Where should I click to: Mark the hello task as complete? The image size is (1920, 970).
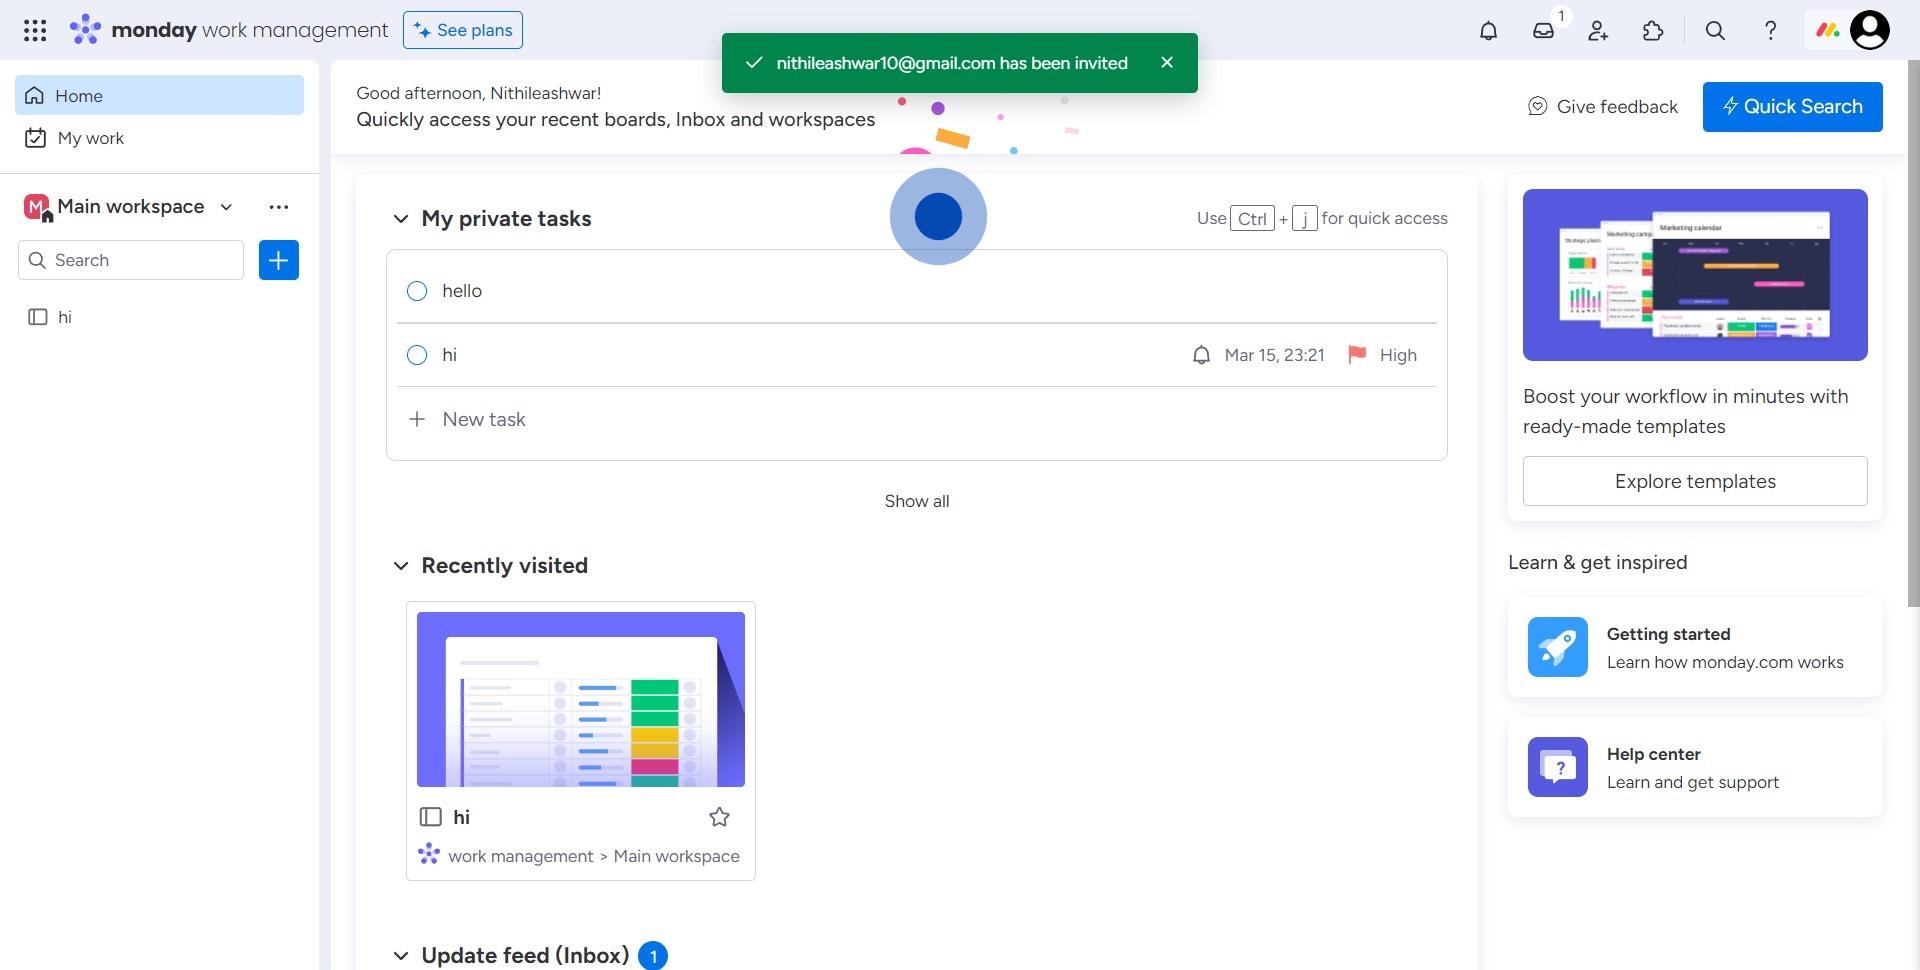coord(417,291)
